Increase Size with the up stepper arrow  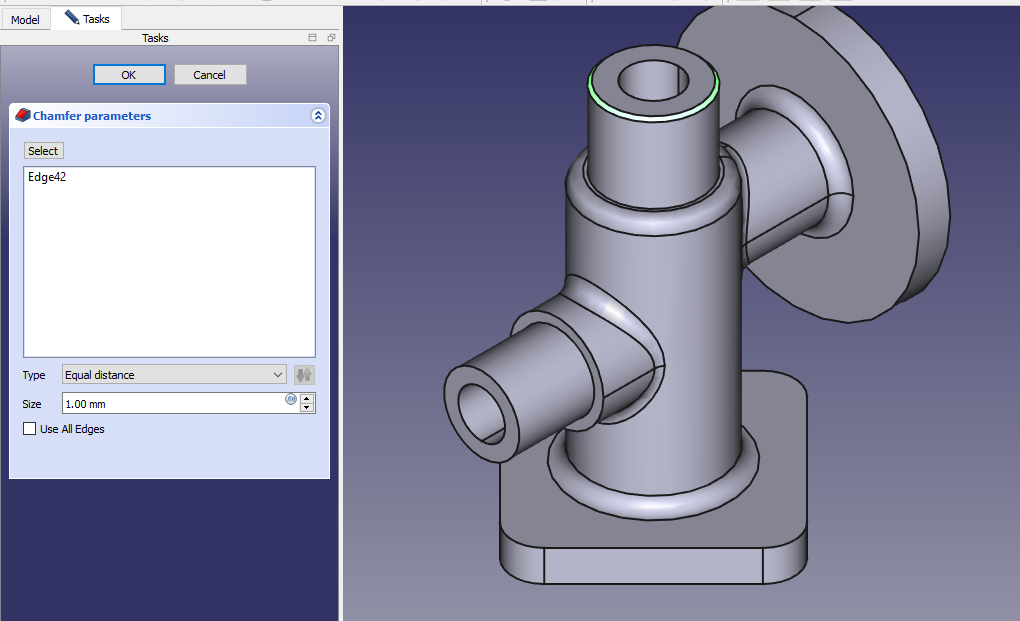(x=307, y=398)
